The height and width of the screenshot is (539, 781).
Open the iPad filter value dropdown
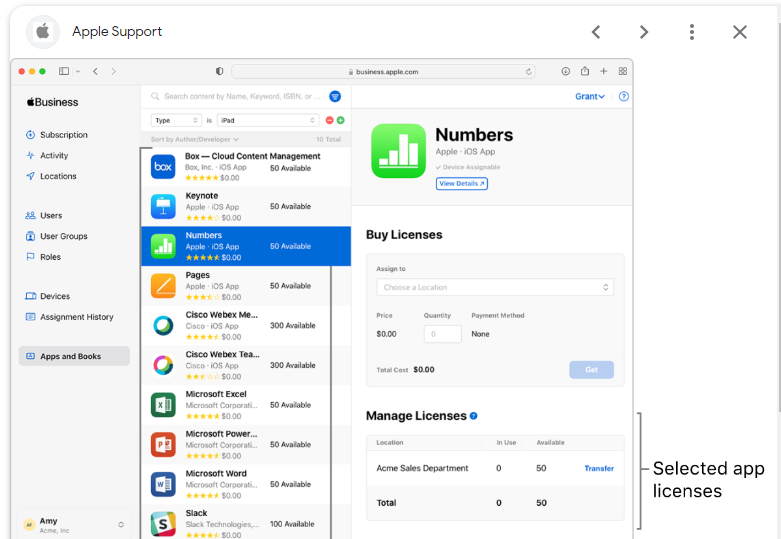(x=268, y=120)
